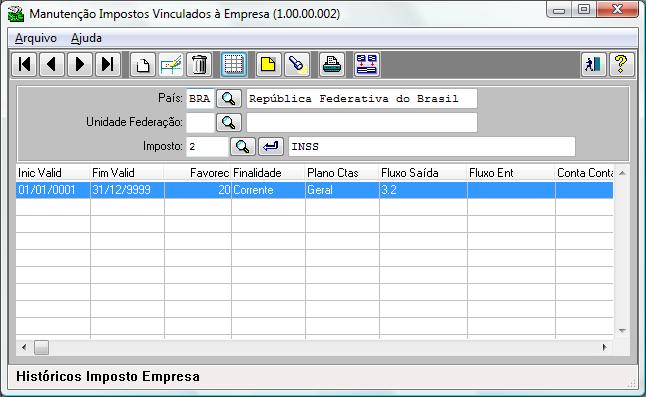
Task: Click the Unidade Federação code field
Action: (x=200, y=122)
